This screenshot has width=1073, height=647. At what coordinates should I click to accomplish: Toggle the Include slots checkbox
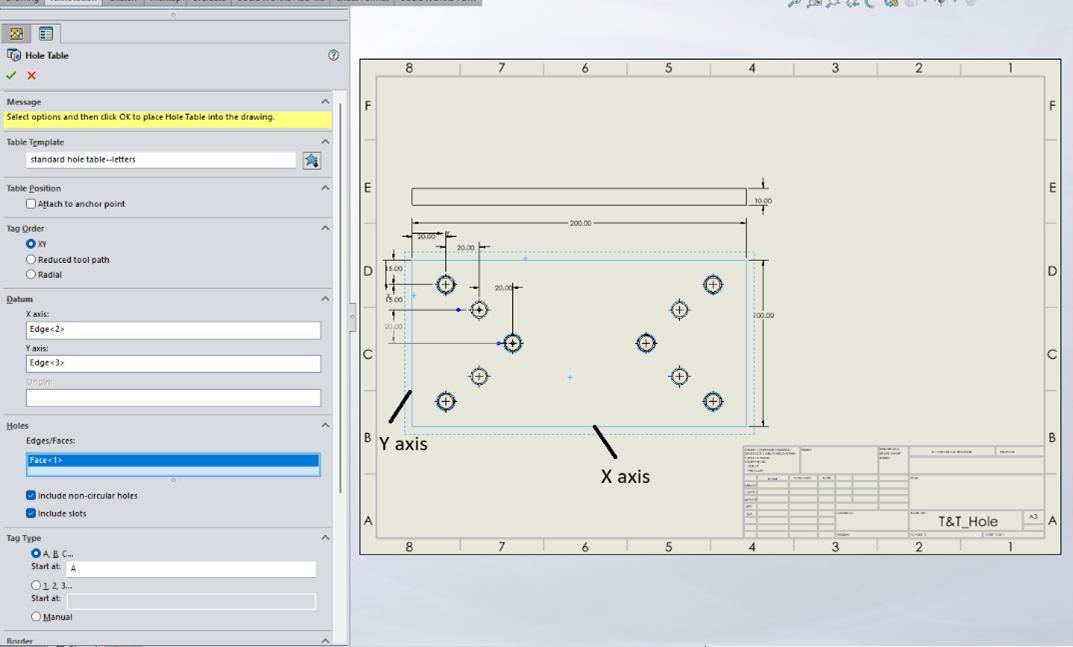click(x=31, y=514)
